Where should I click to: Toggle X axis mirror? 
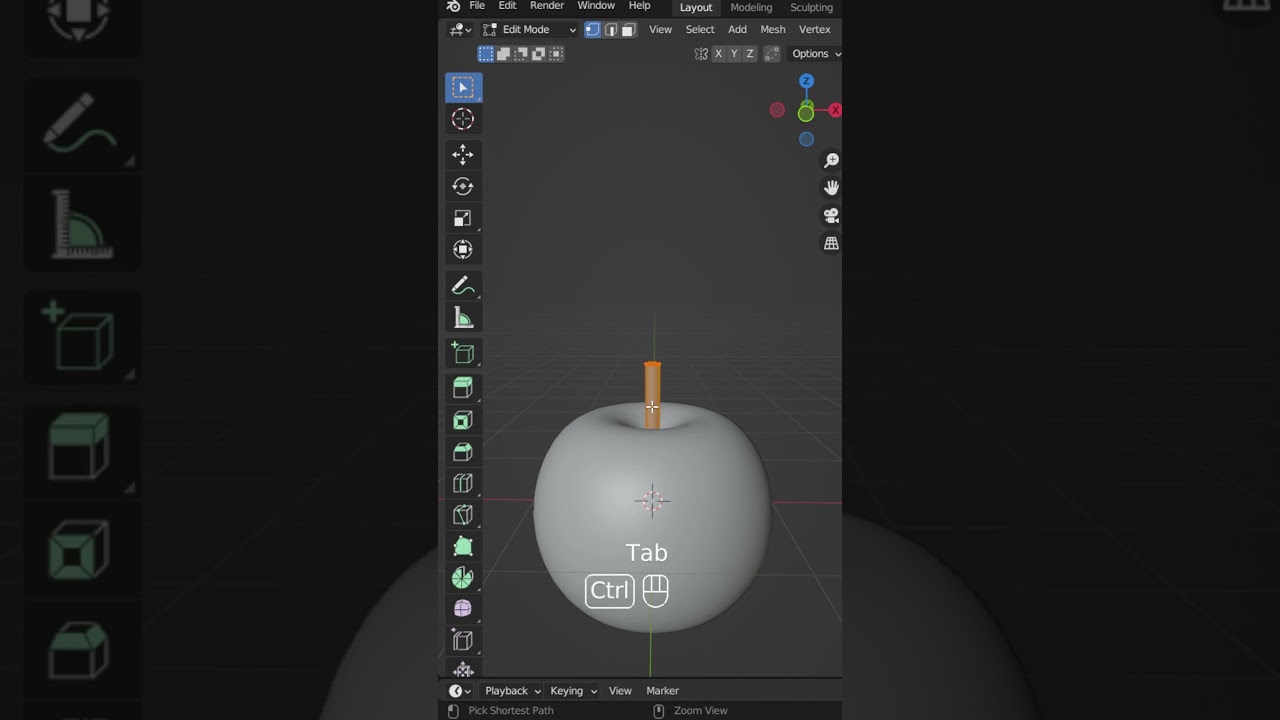click(718, 54)
